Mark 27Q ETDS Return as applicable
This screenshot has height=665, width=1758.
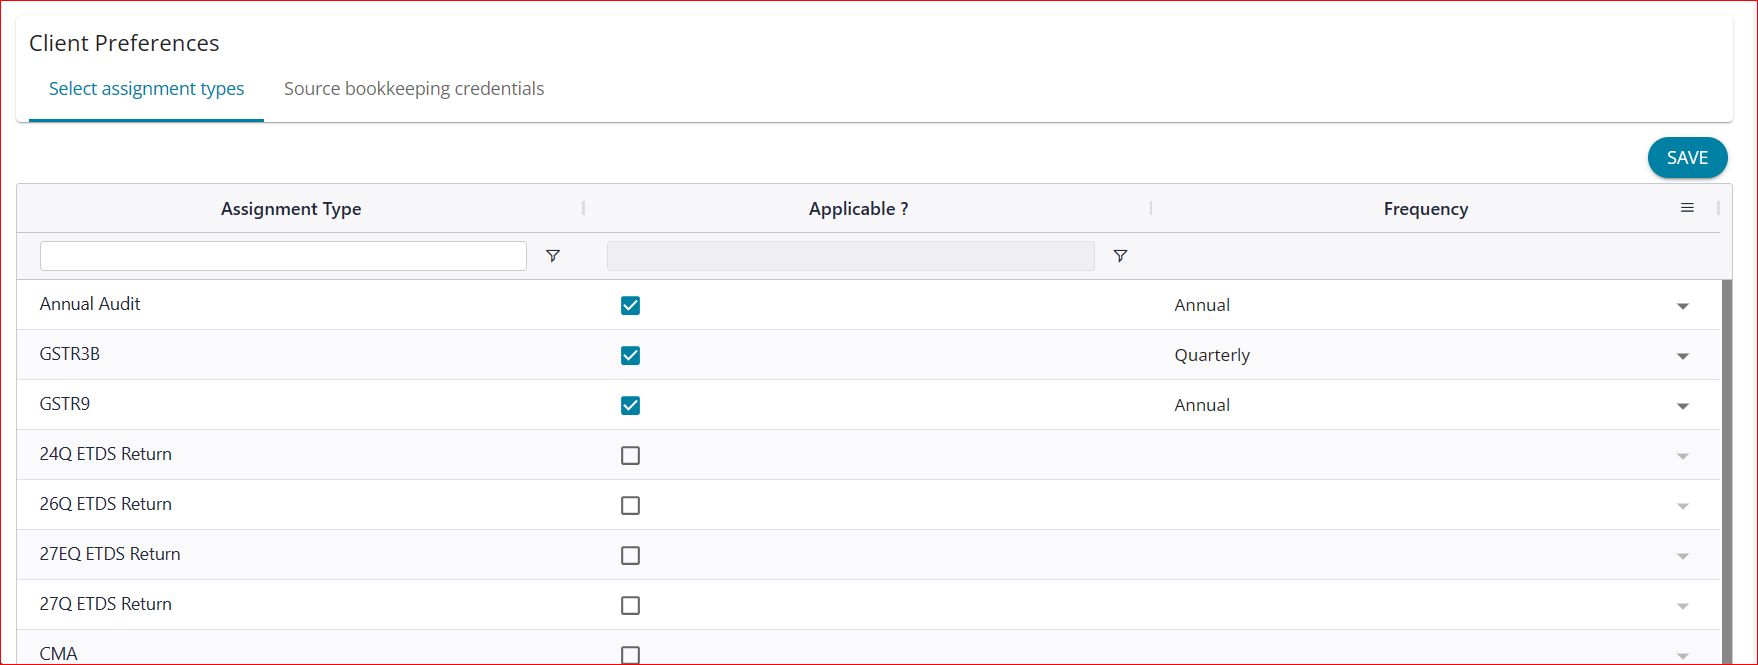point(630,605)
